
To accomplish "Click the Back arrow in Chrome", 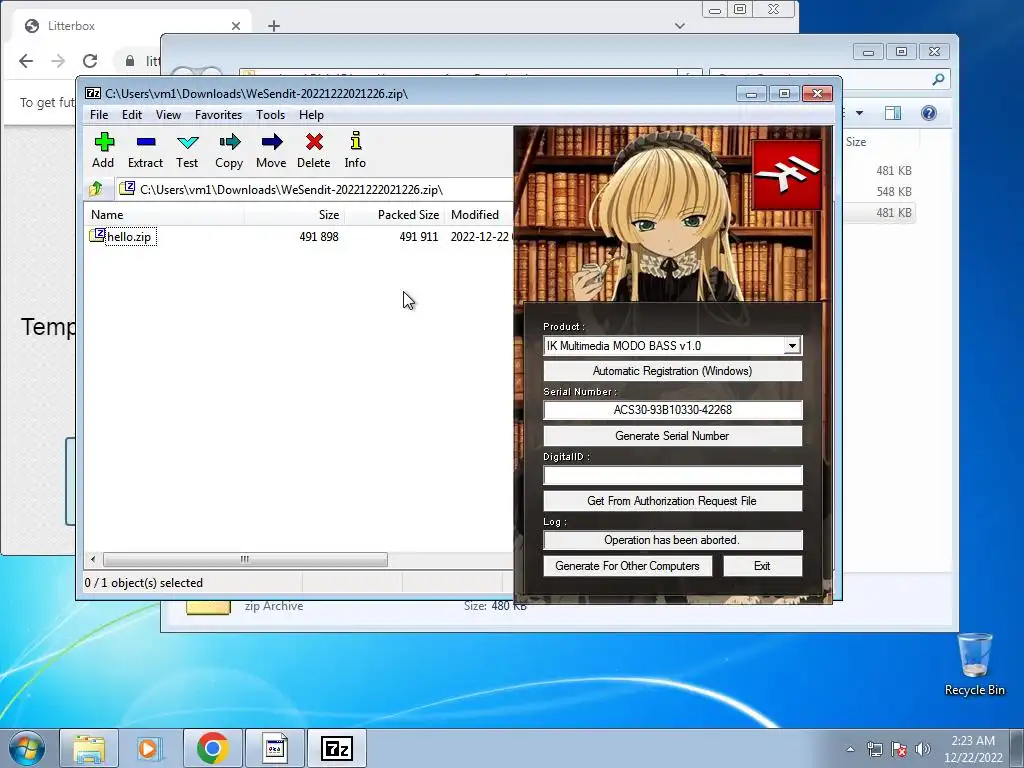I will click(26, 61).
